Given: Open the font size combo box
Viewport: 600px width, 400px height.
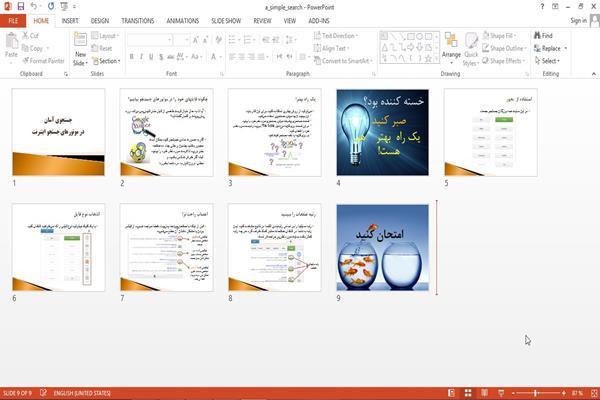Looking at the screenshot, I should click(181, 40).
